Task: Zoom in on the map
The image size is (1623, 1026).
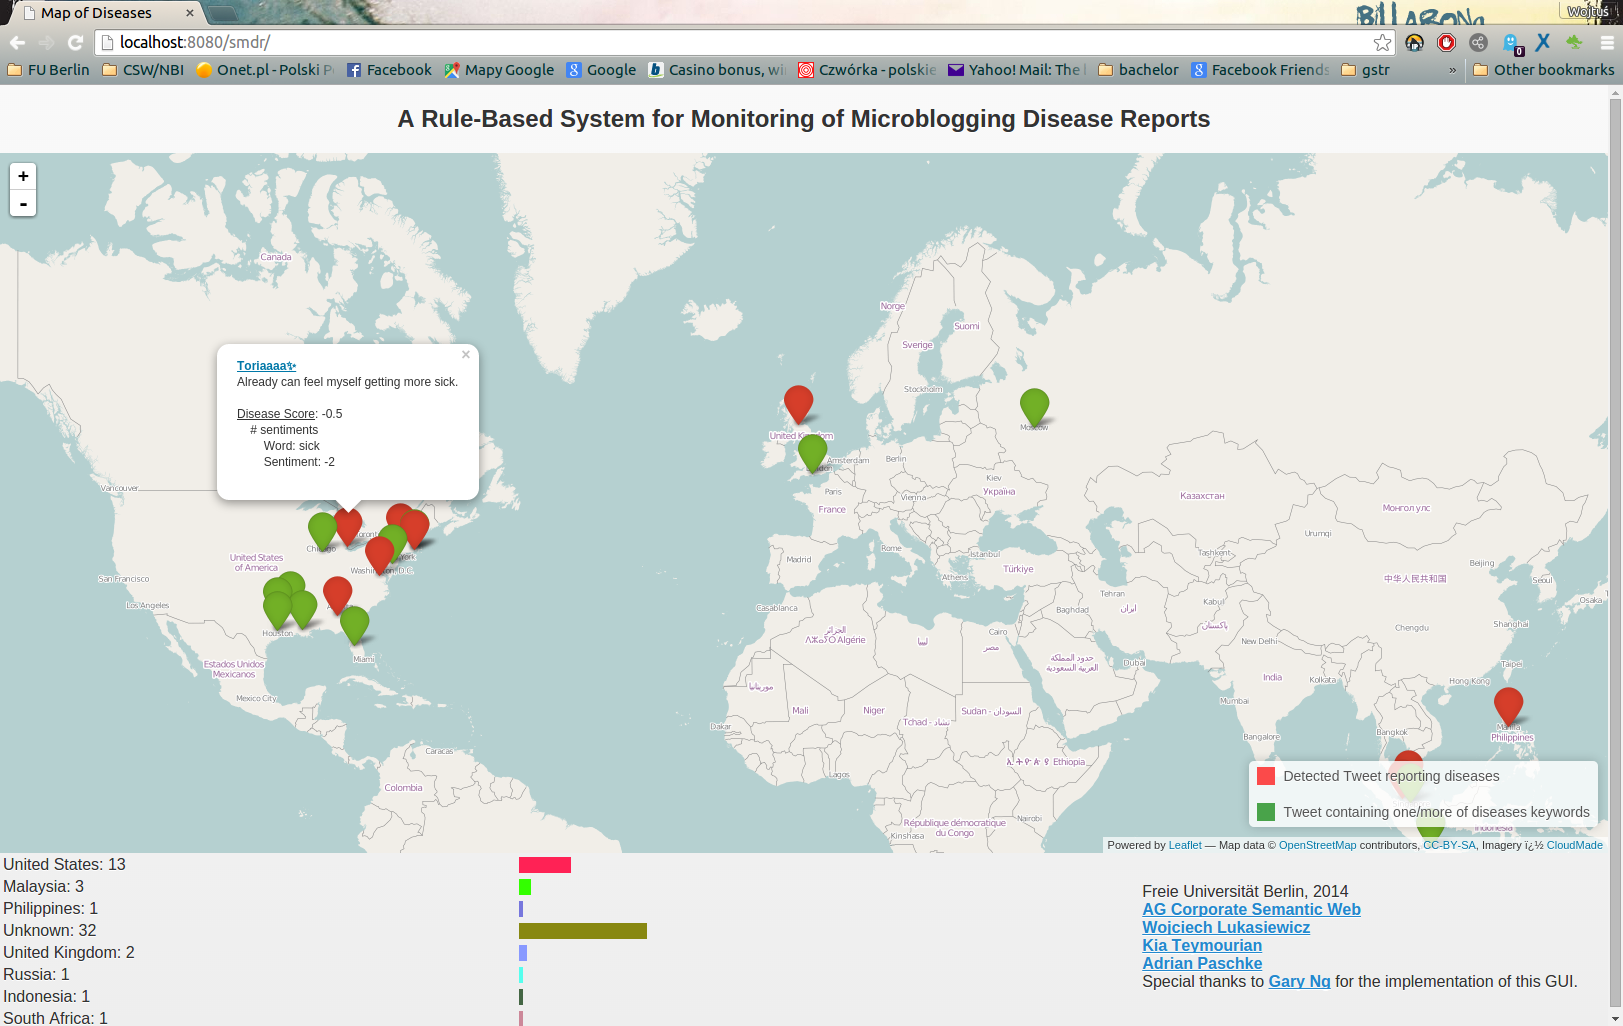Action: (x=23, y=176)
